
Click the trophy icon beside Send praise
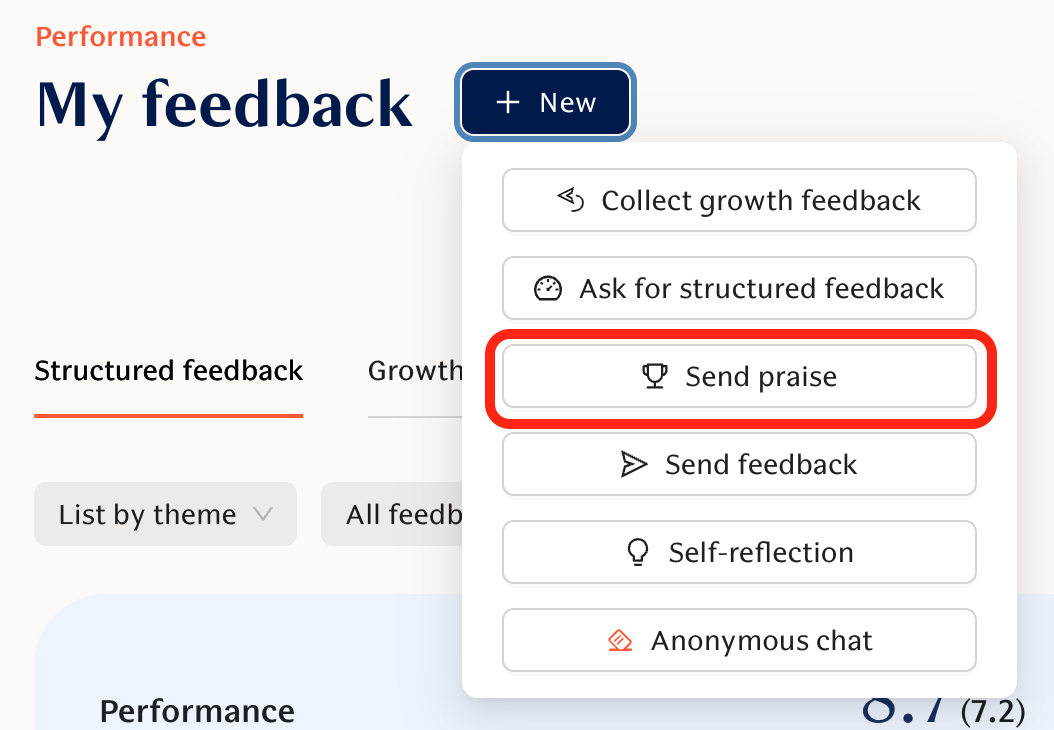pos(654,376)
